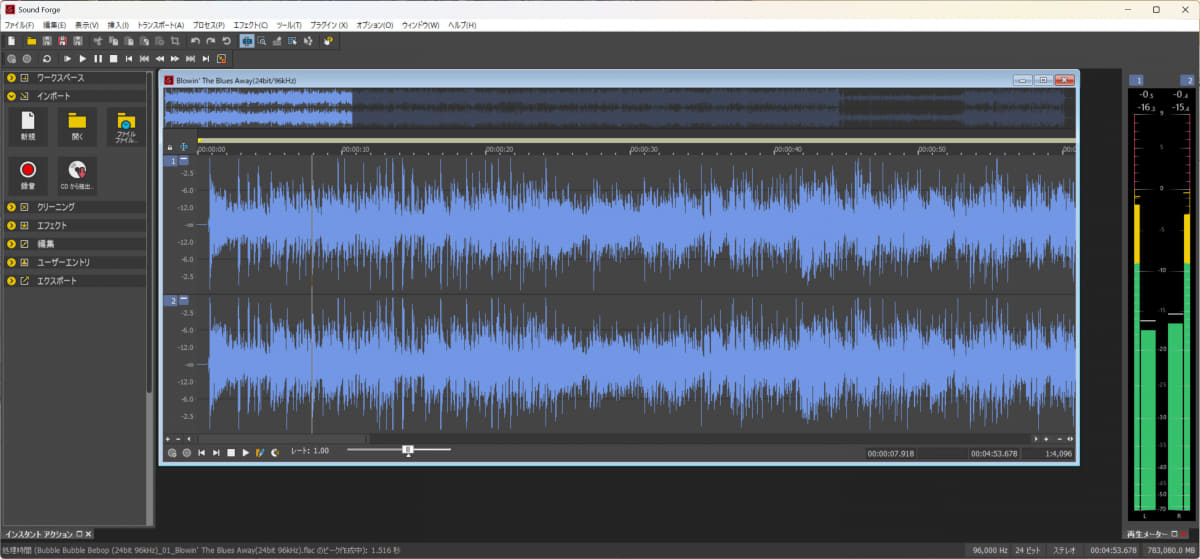The height and width of the screenshot is (559, 1200).
Task: Click the yellow Open folder toolbar icon
Action: (32, 41)
